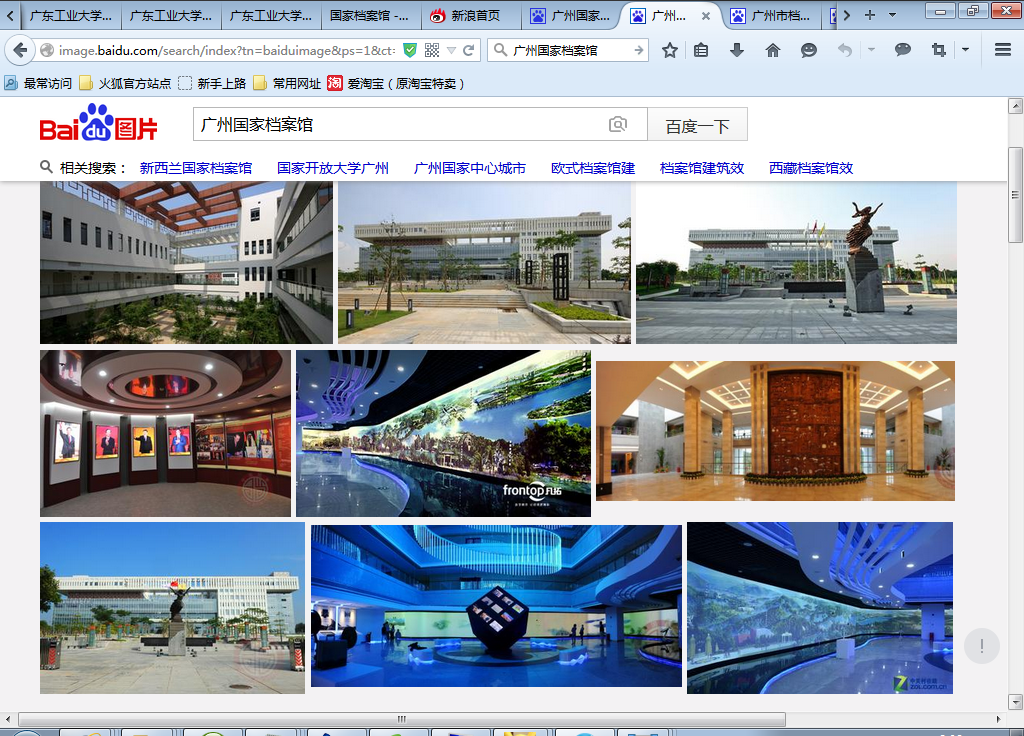
Task: Click the Baidu 图片 logo
Action: point(99,125)
